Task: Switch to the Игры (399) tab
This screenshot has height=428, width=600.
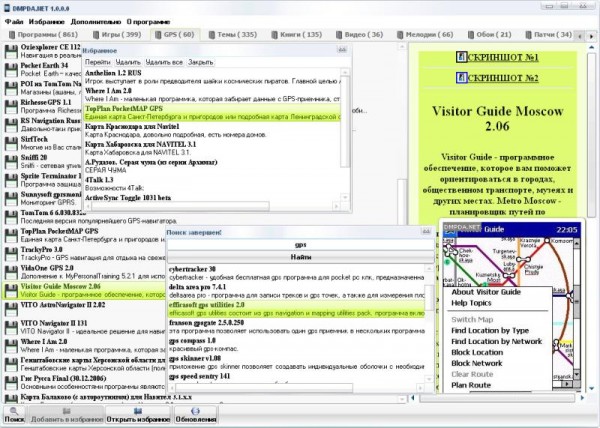Action: 117,35
